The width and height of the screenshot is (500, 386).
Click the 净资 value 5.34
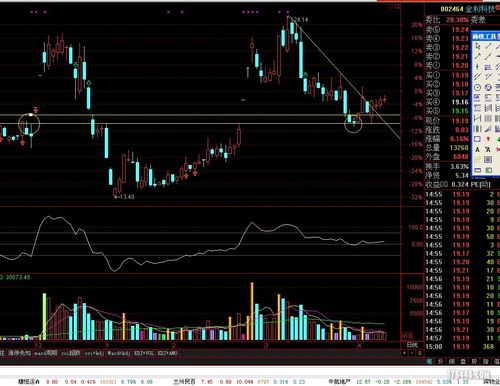pyautogui.click(x=462, y=175)
